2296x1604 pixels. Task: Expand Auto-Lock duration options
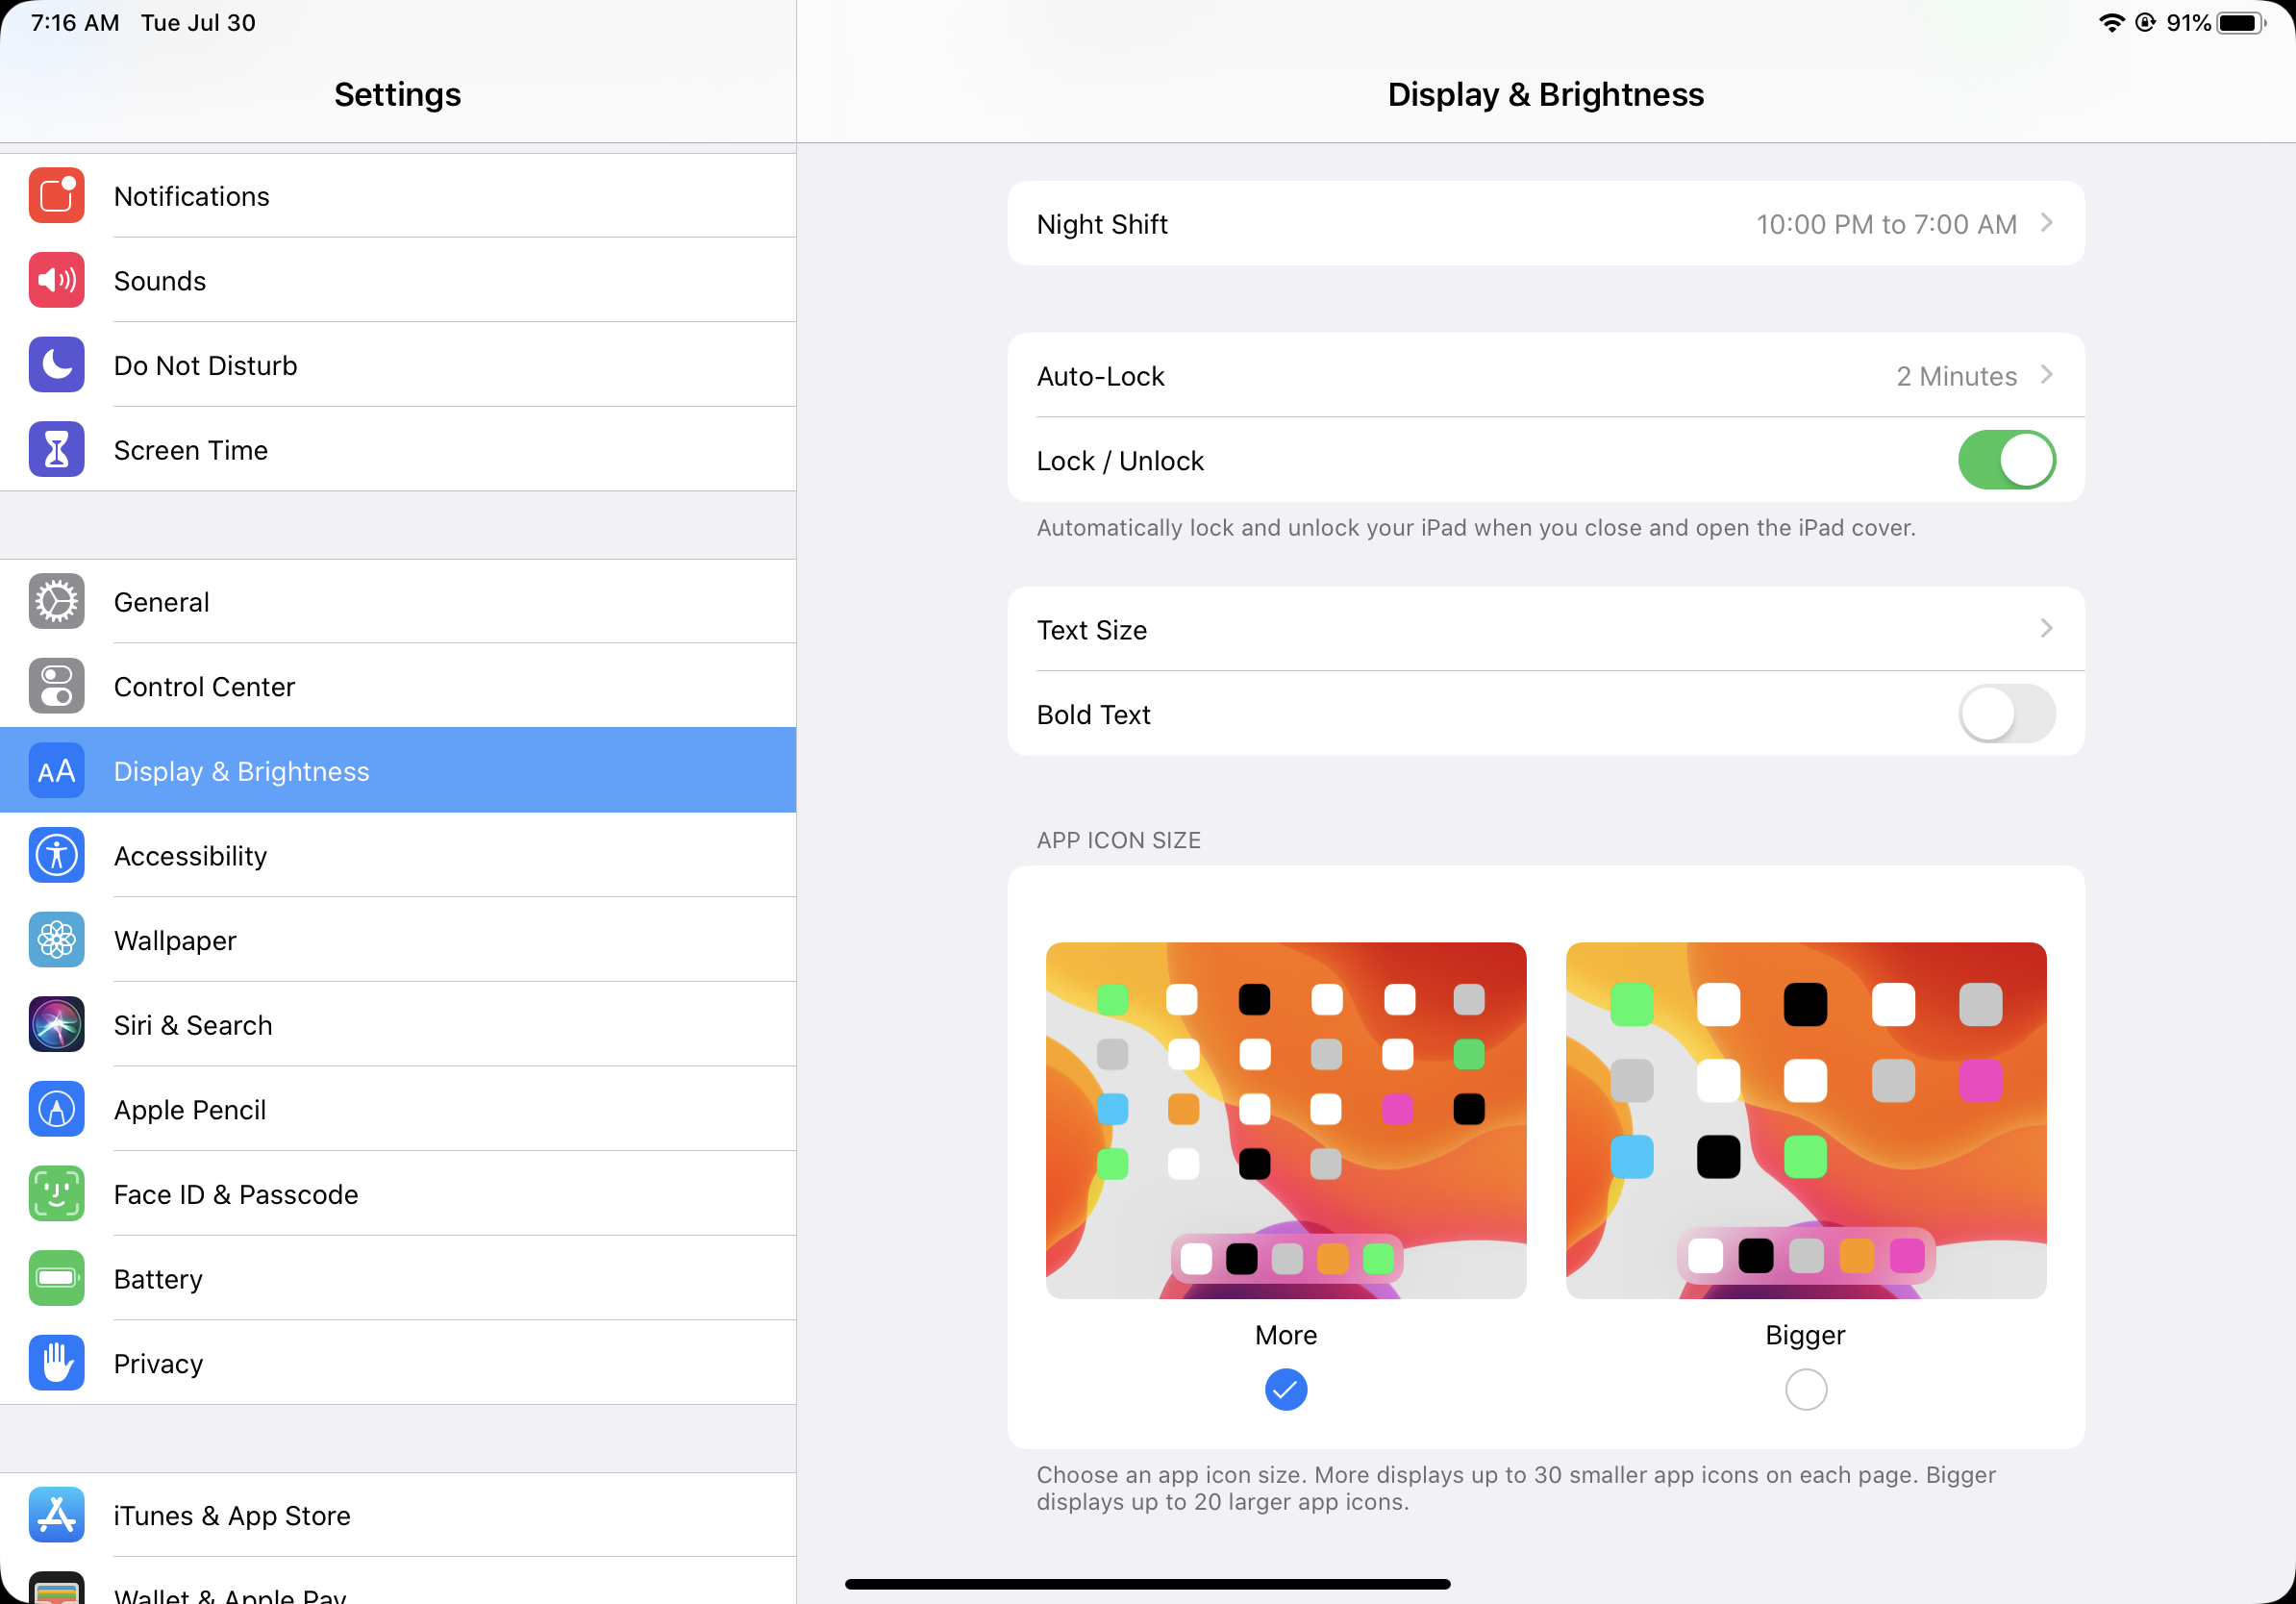pyautogui.click(x=1546, y=375)
